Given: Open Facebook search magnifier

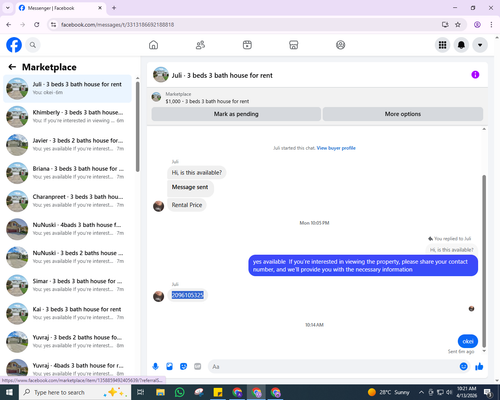Looking at the screenshot, I should [x=33, y=45].
